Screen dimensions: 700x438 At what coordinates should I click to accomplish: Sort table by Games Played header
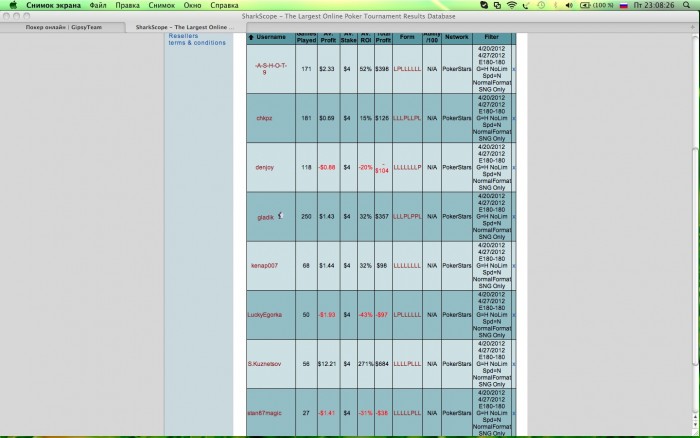coord(306,38)
